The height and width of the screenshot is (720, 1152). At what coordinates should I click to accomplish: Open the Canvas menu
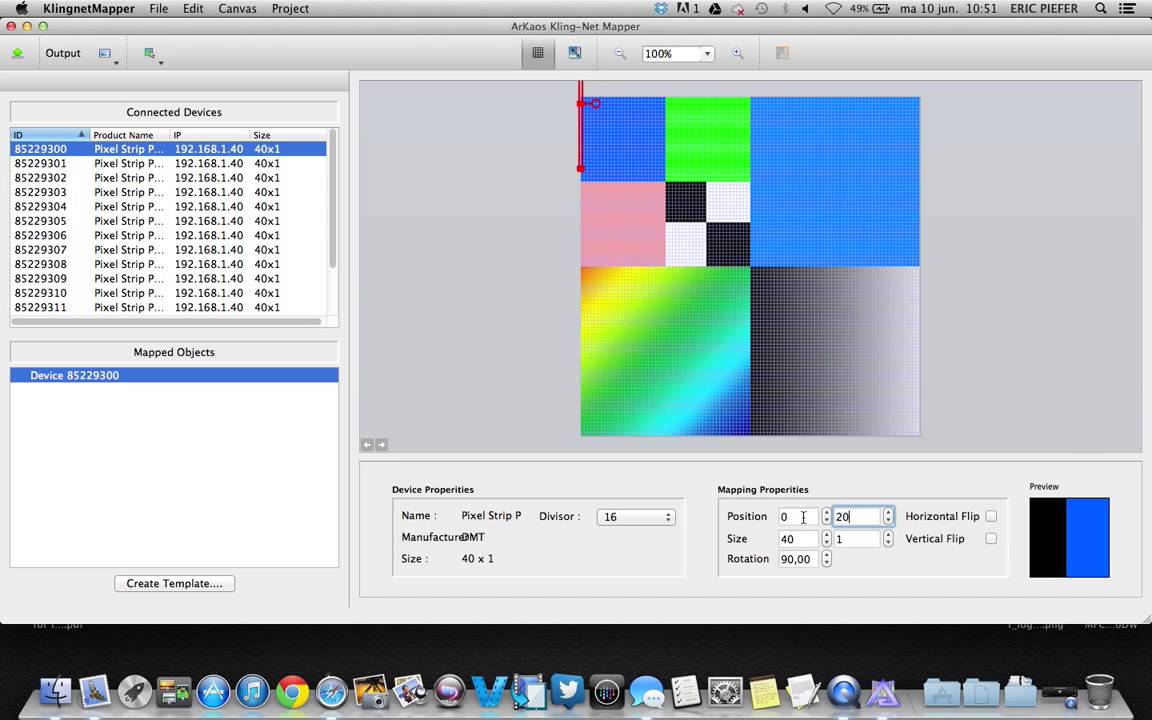[237, 9]
